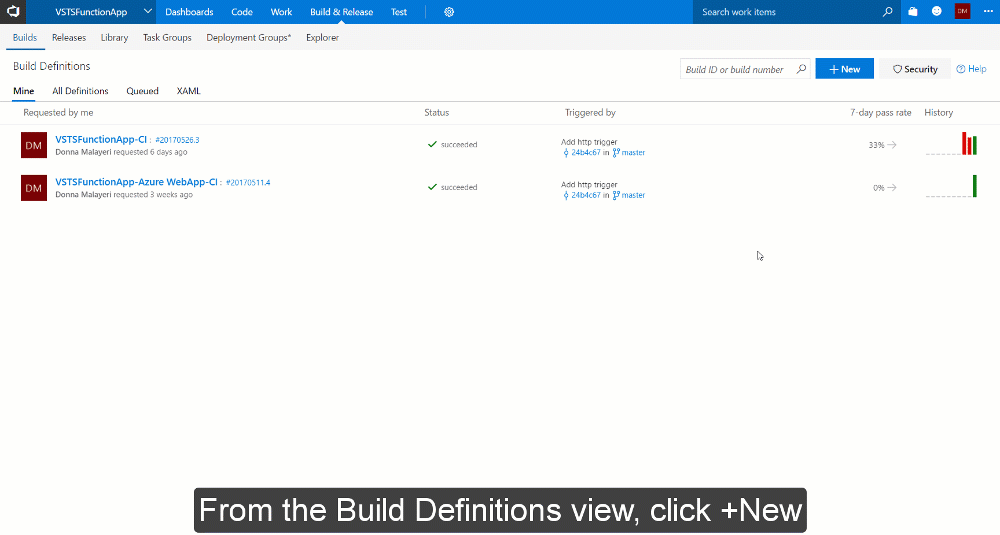This screenshot has width=1000, height=535.
Task: Focus the Build ID or build number field
Action: (737, 69)
